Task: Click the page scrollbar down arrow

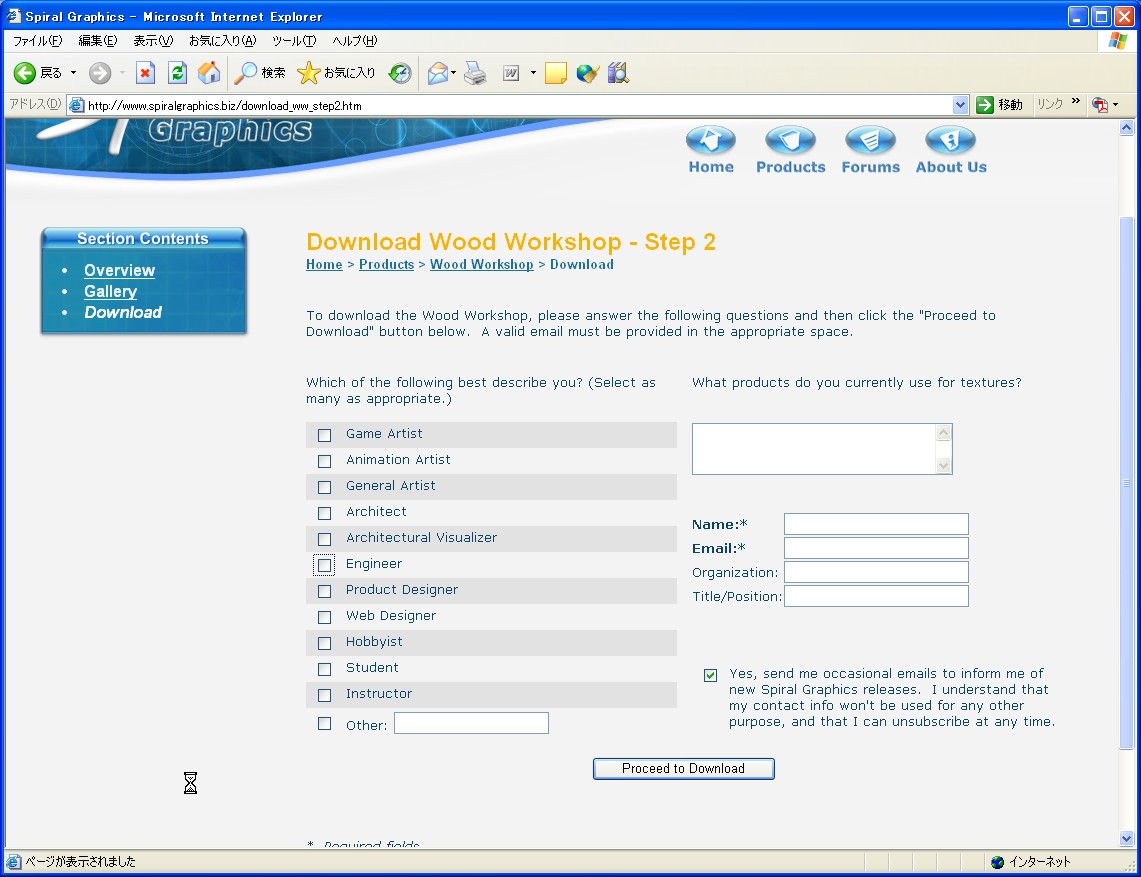Action: 1126,838
